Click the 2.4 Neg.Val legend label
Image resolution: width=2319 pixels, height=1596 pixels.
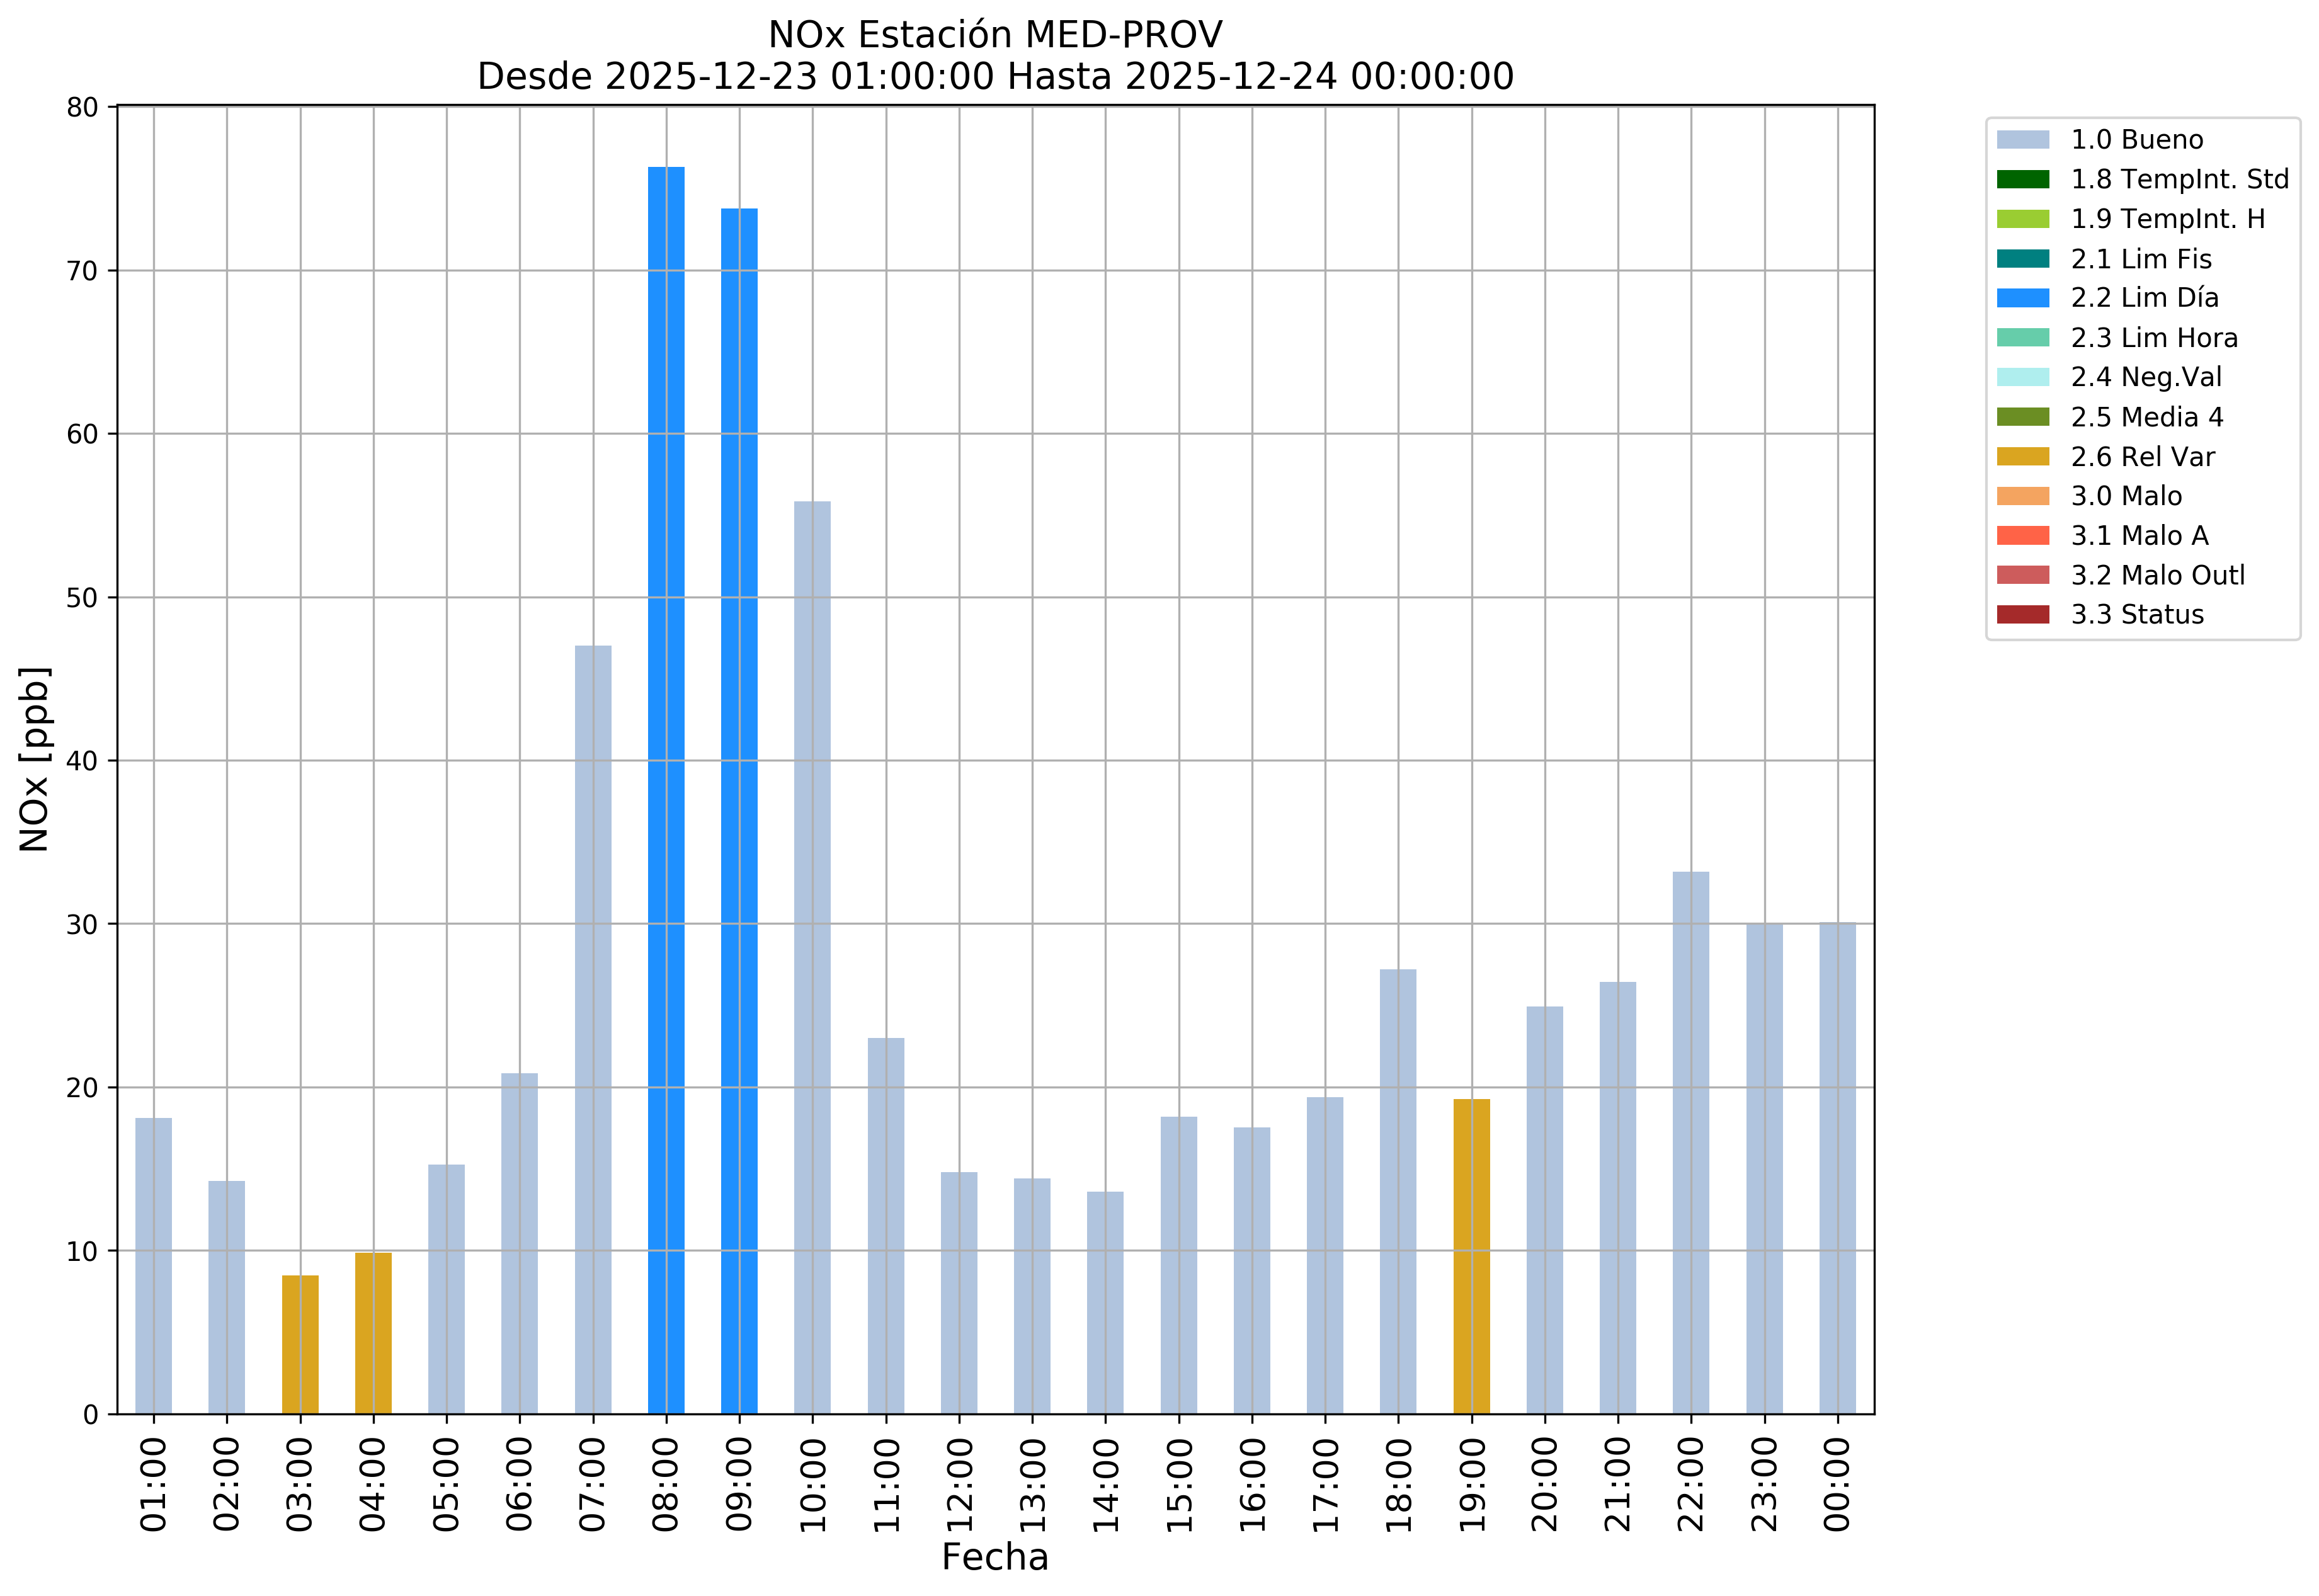point(2146,377)
